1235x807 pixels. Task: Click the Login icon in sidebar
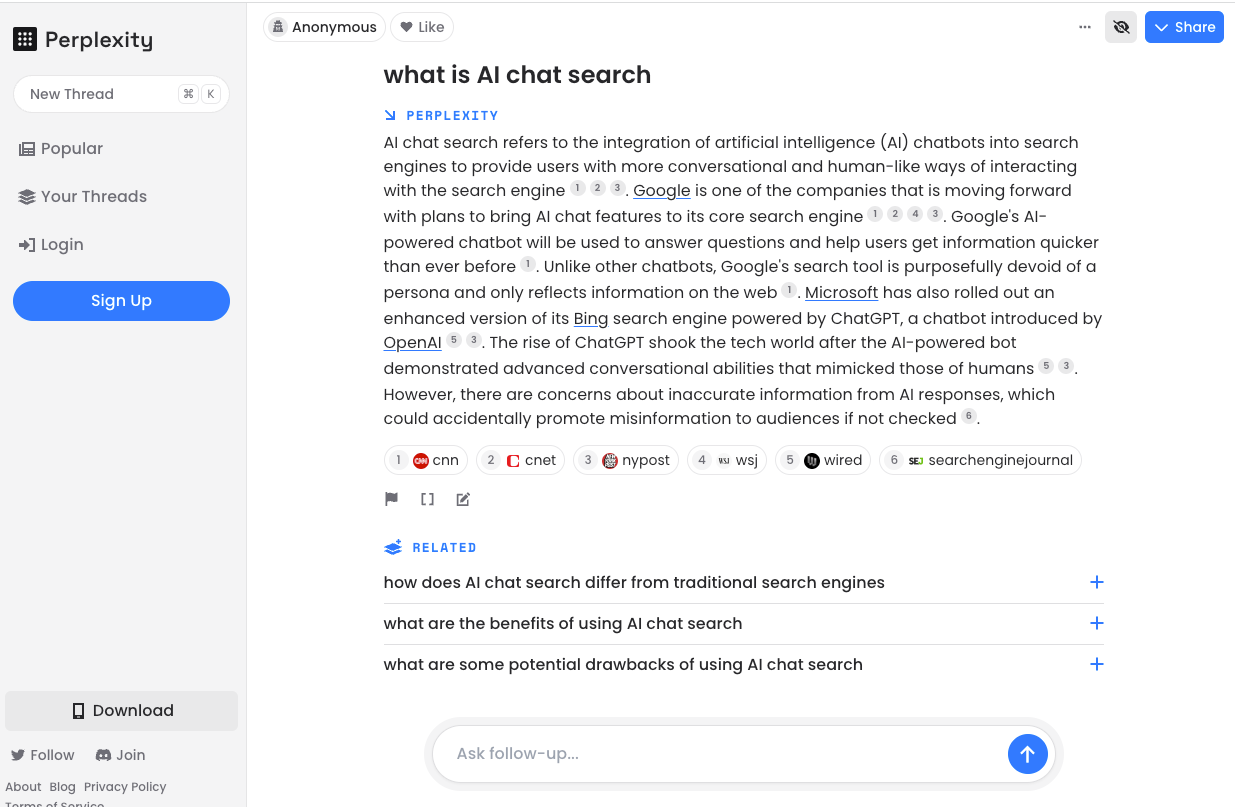pos(26,244)
